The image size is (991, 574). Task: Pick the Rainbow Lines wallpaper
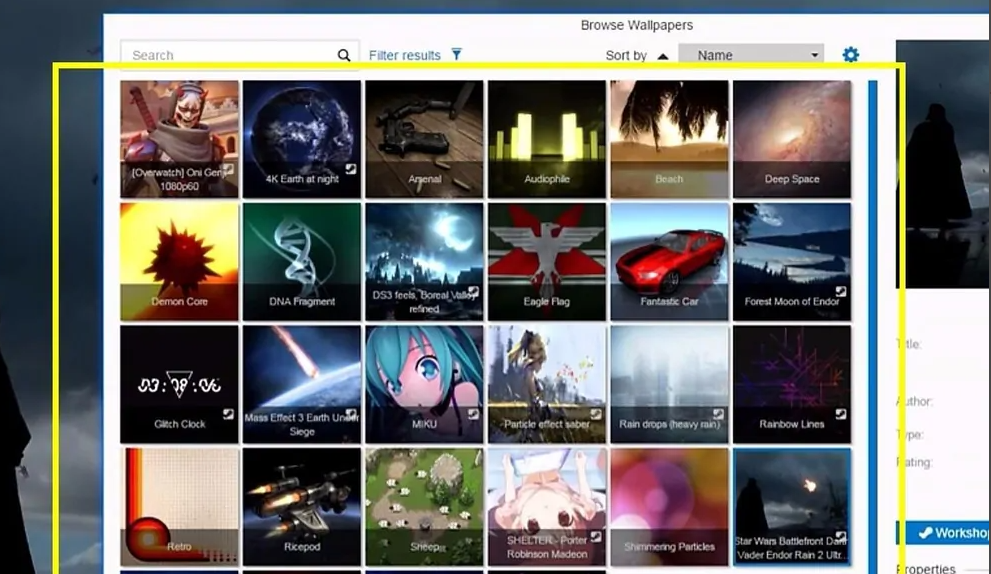pyautogui.click(x=792, y=384)
